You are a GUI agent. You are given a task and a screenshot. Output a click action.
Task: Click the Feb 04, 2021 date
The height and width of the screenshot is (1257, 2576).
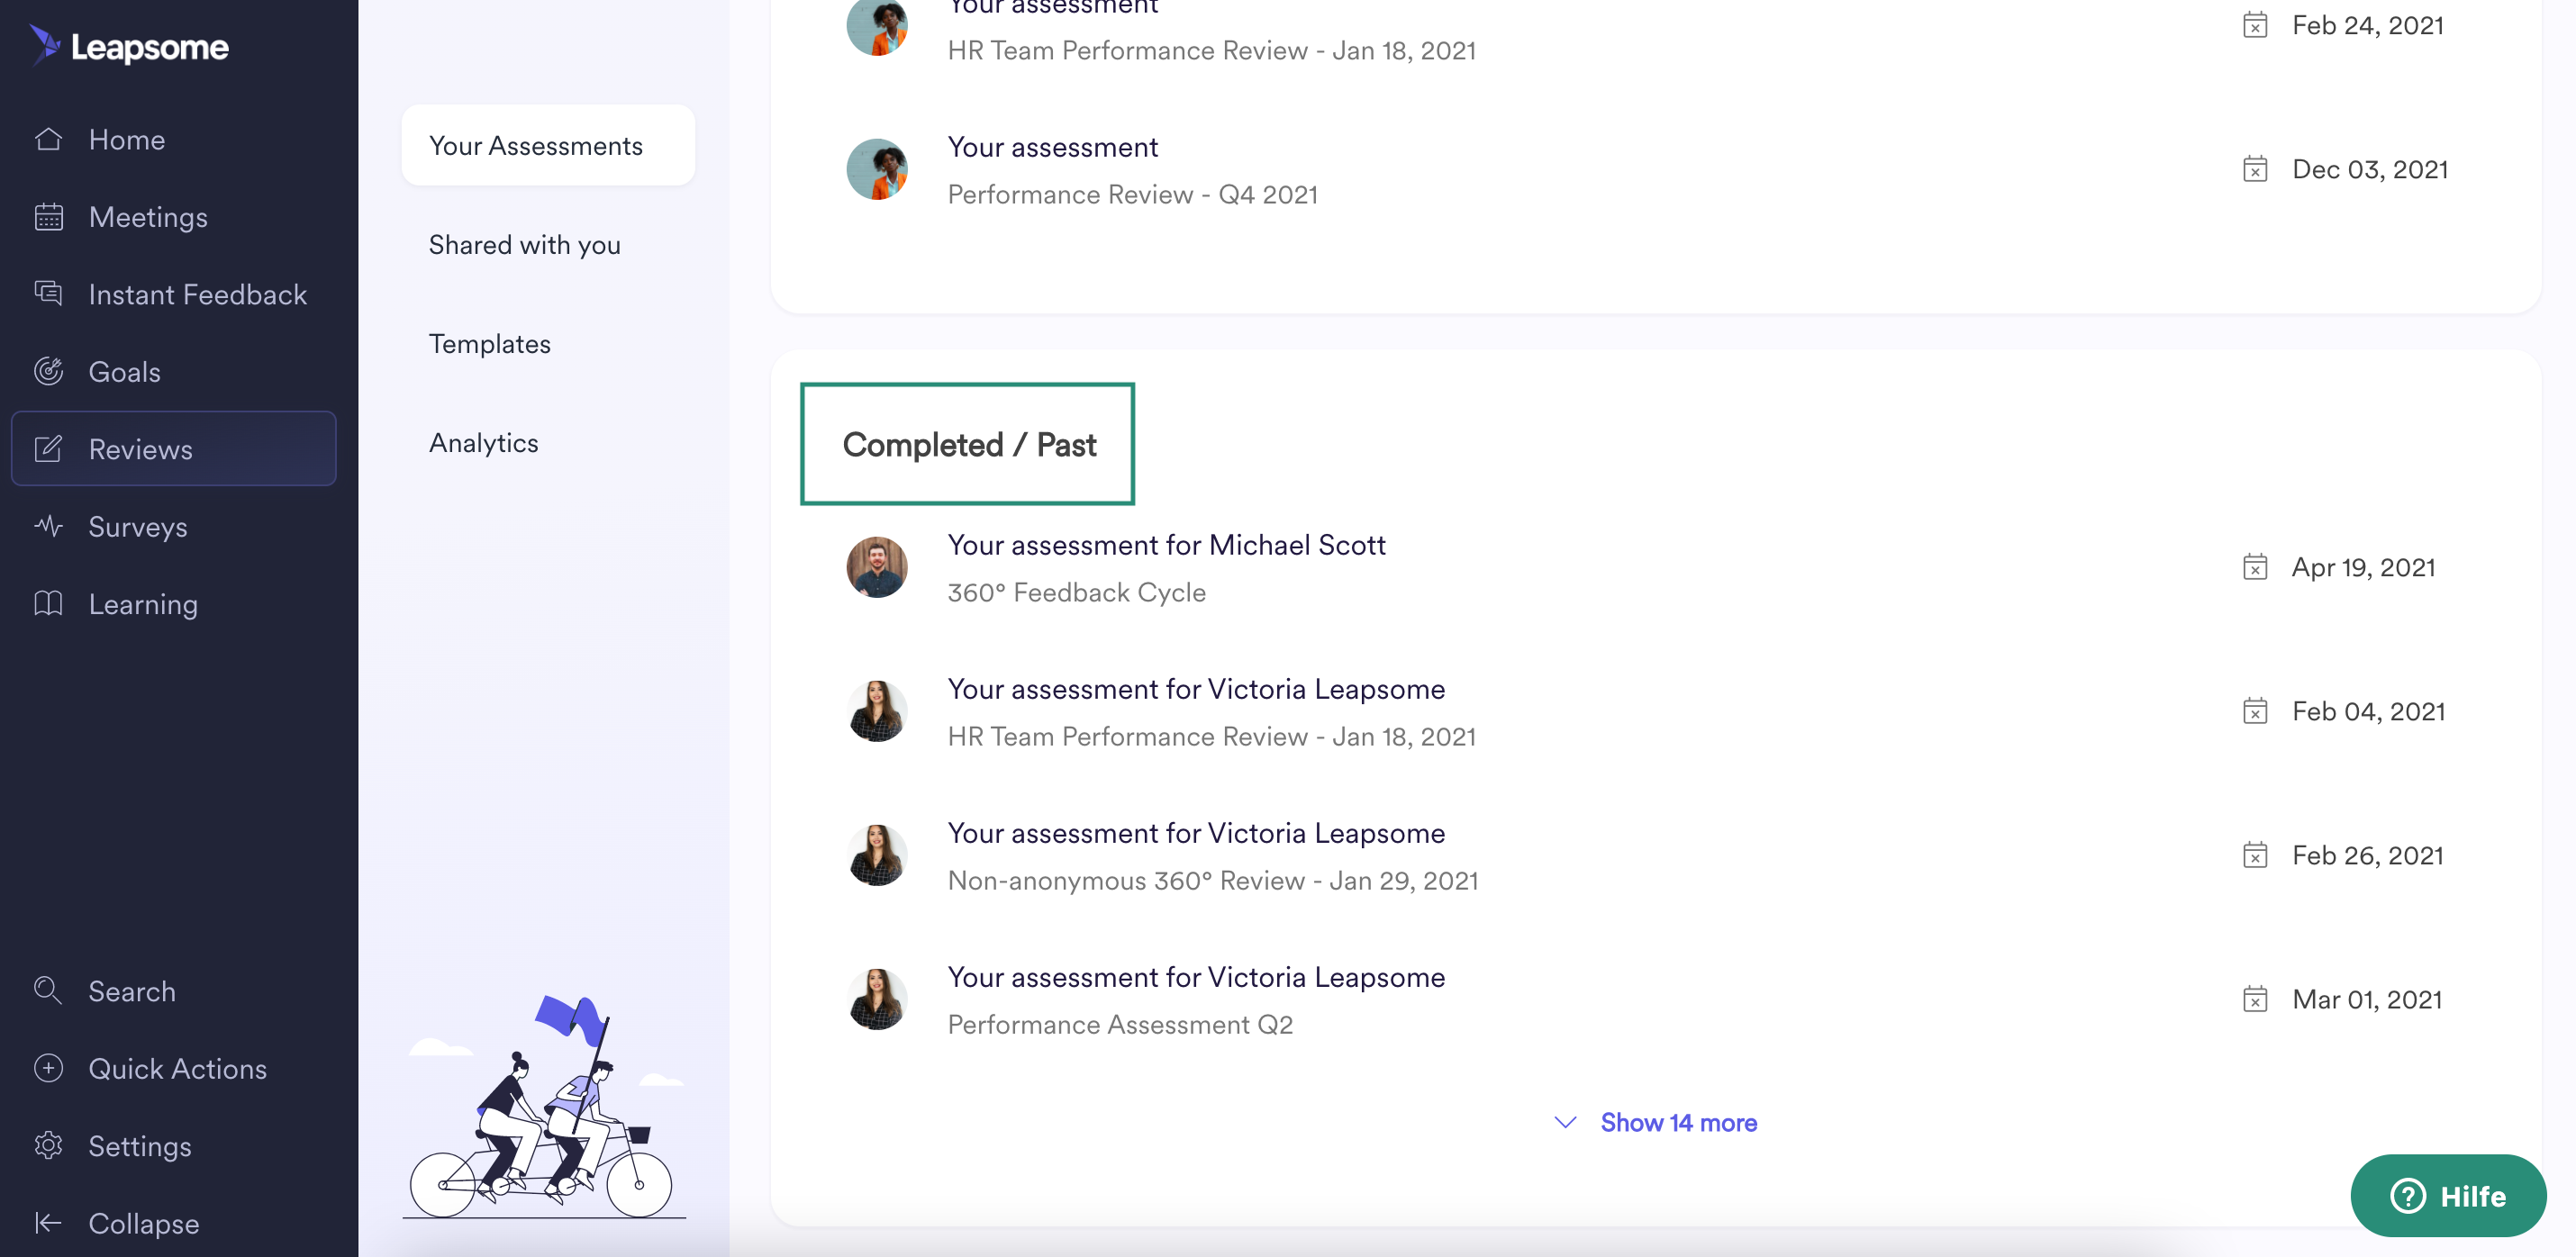pos(2369,711)
